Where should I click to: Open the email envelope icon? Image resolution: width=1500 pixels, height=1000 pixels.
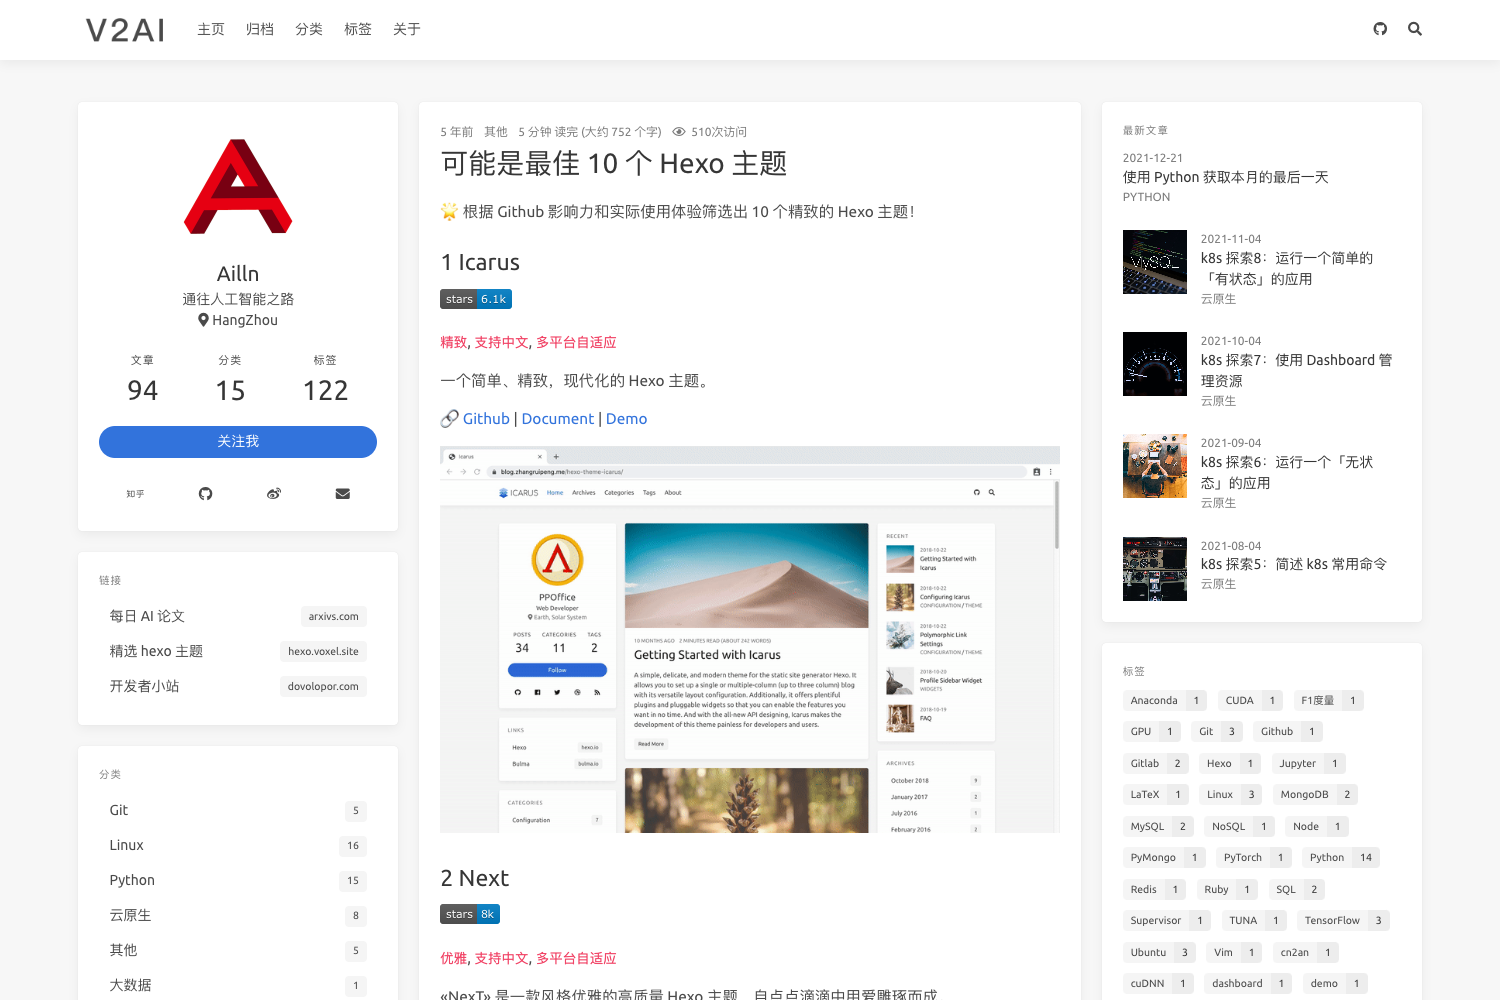click(x=343, y=494)
